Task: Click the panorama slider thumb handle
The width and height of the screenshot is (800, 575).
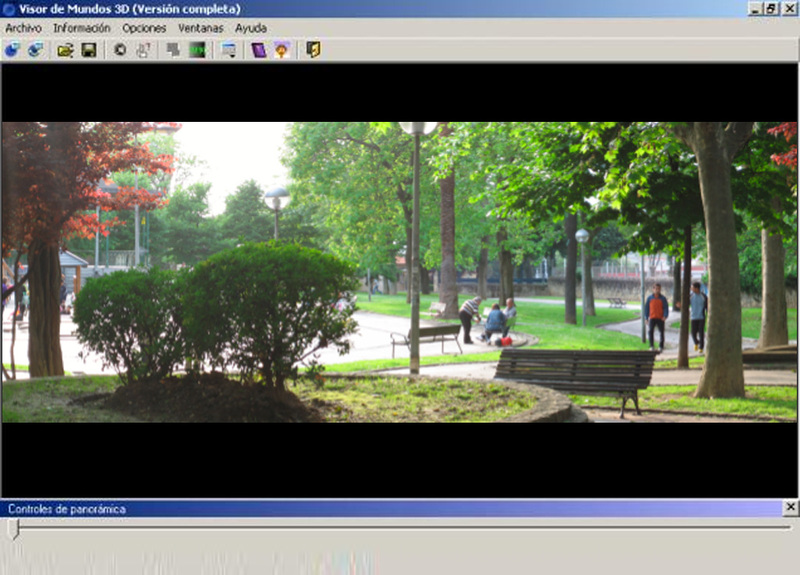Action: 15,529
